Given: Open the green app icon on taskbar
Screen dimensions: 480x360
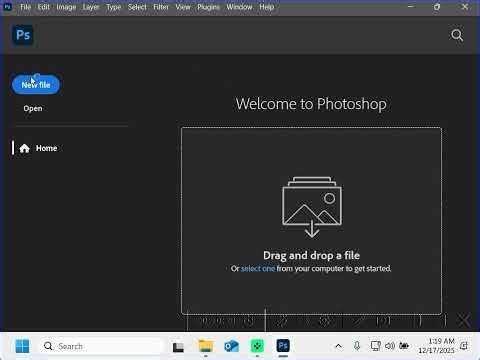Looking at the screenshot, I should pos(257,346).
